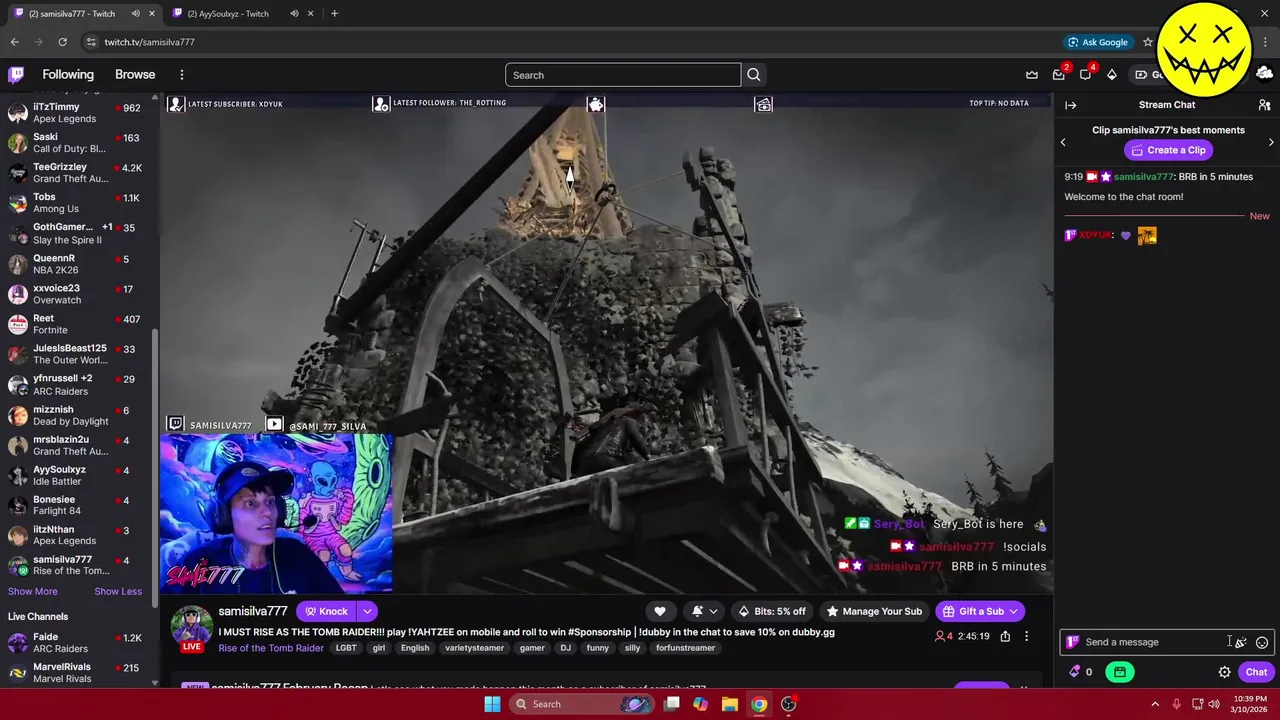Click the OBS icon in taskbar

click(x=788, y=704)
